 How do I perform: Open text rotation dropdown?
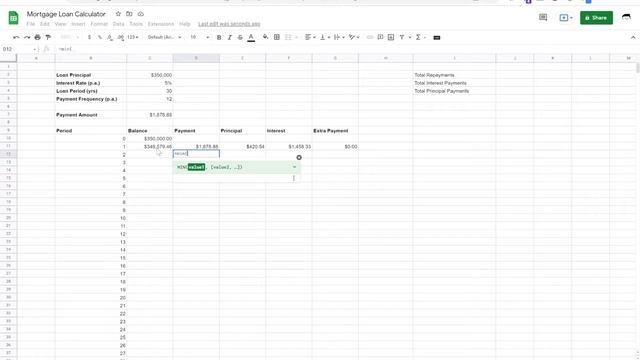click(x=354, y=37)
